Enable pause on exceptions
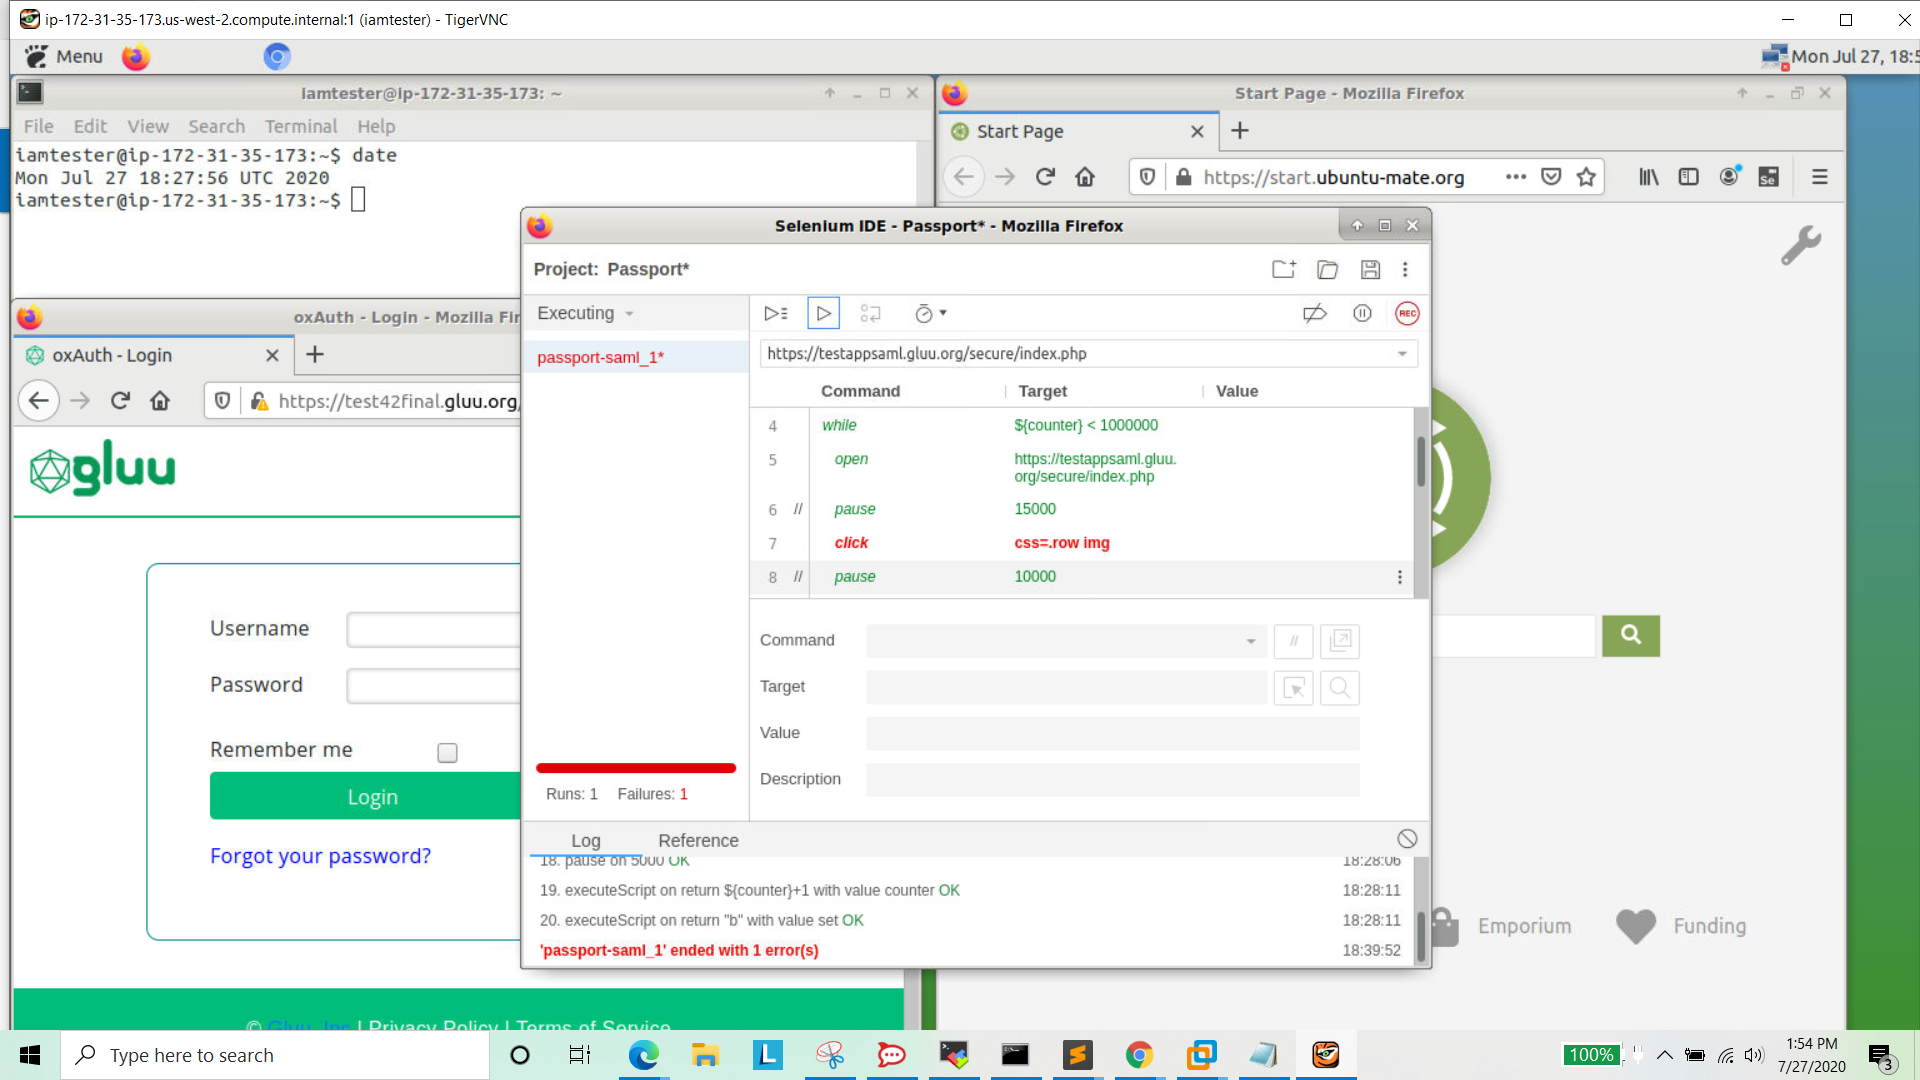Viewport: 1920px width, 1080px height. tap(1362, 313)
